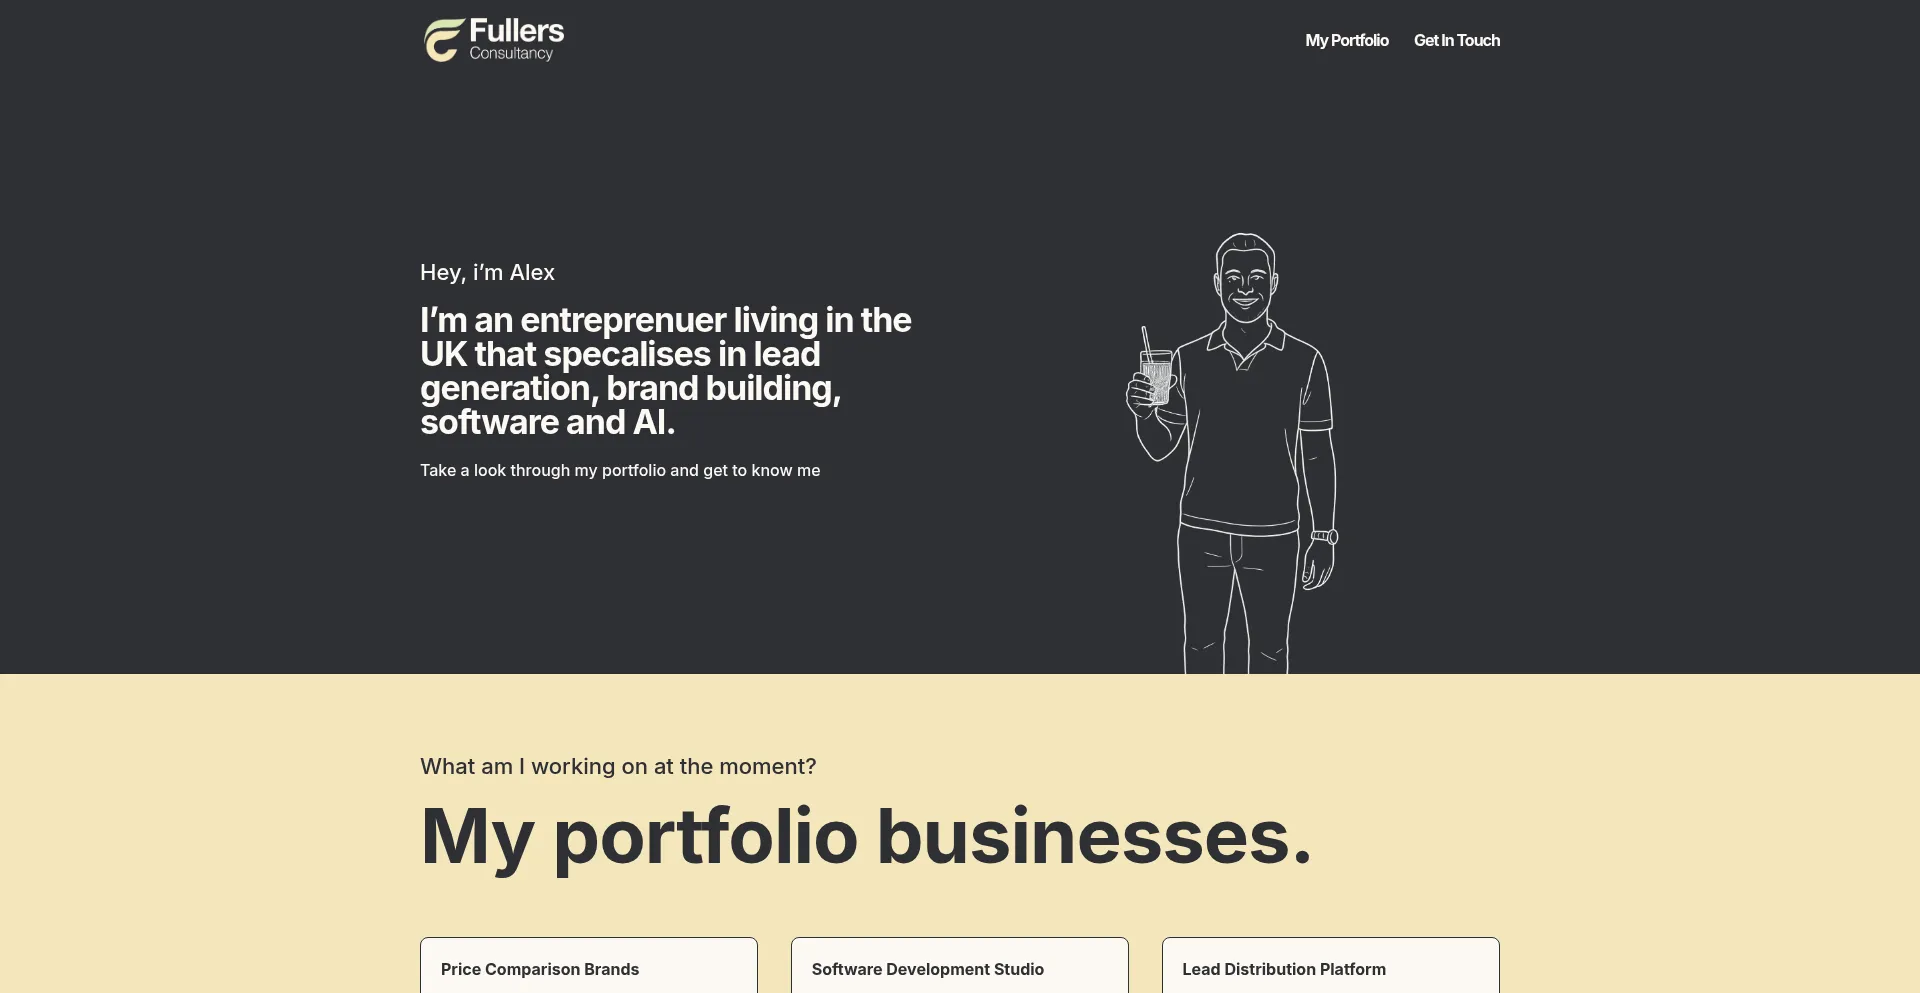This screenshot has height=993, width=1920.
Task: Click the illustrated man's face
Action: (1245, 283)
